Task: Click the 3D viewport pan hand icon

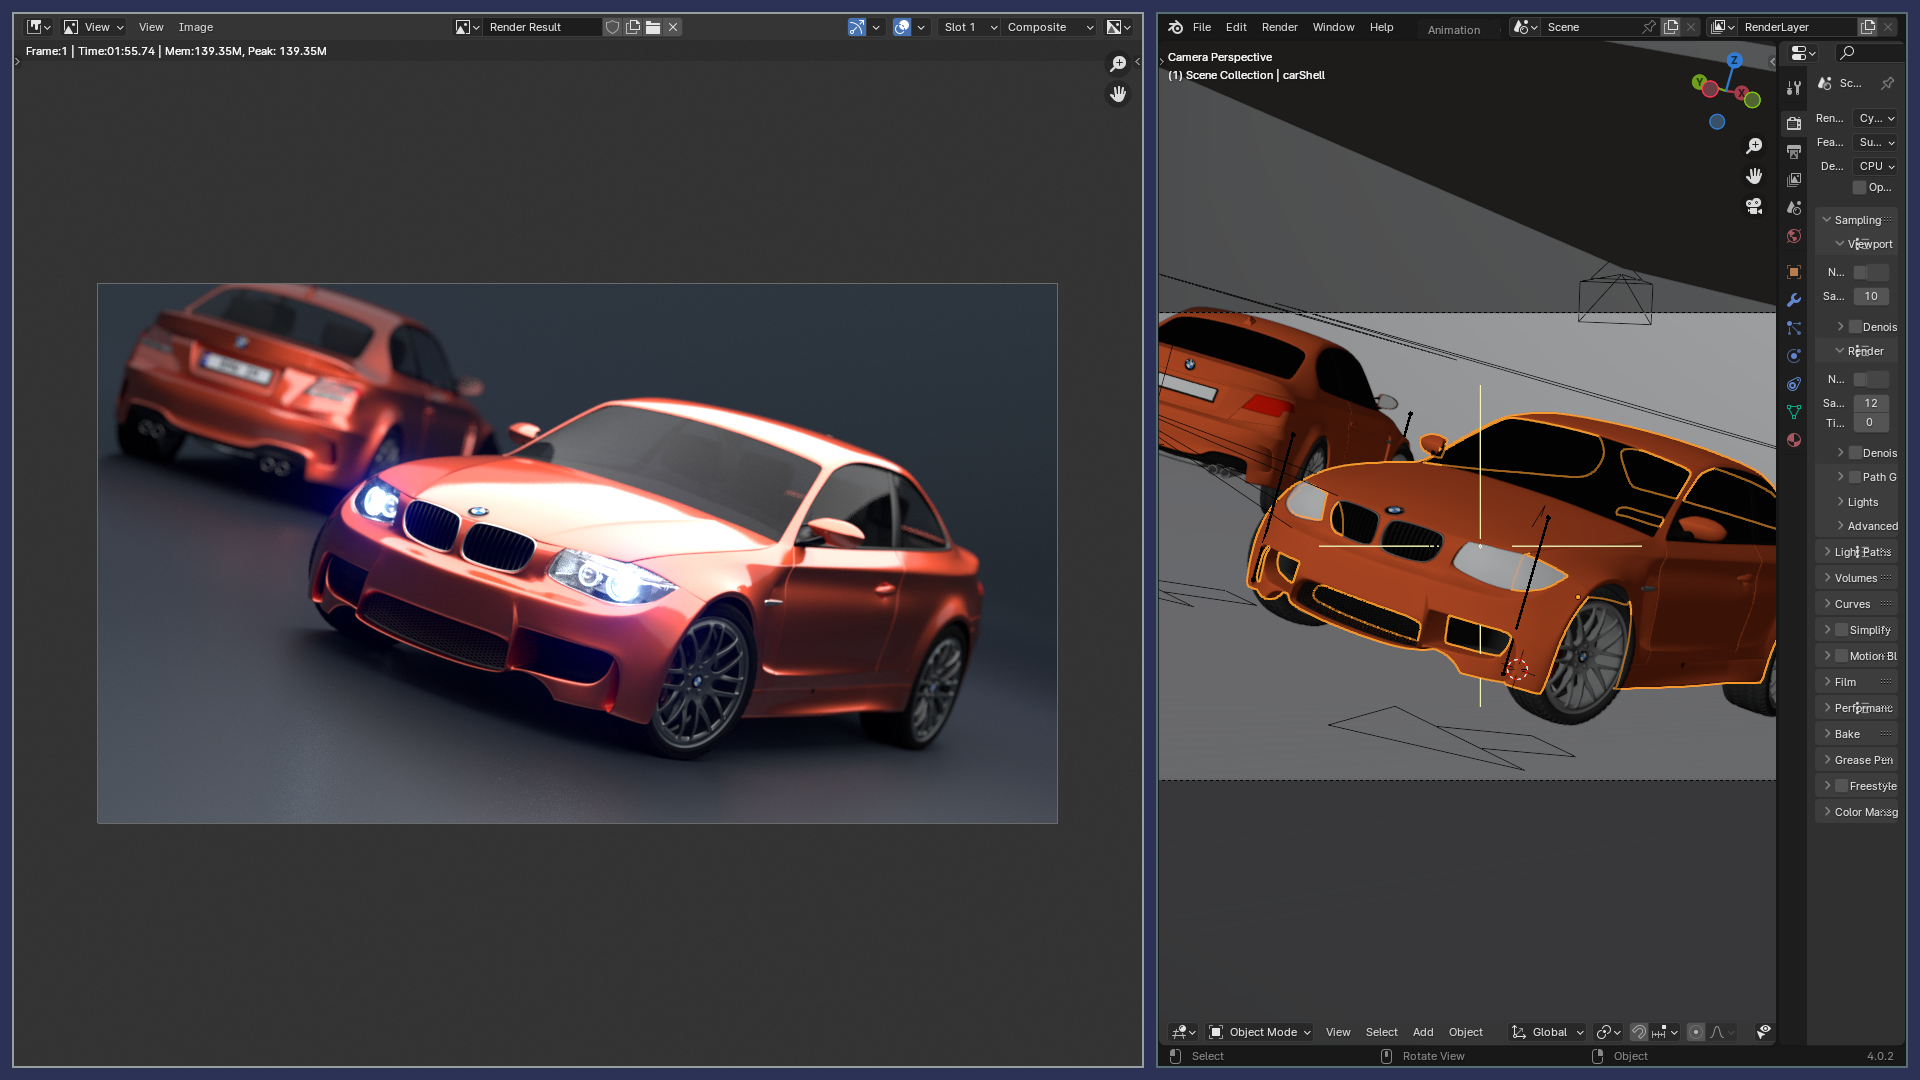Action: click(1754, 176)
